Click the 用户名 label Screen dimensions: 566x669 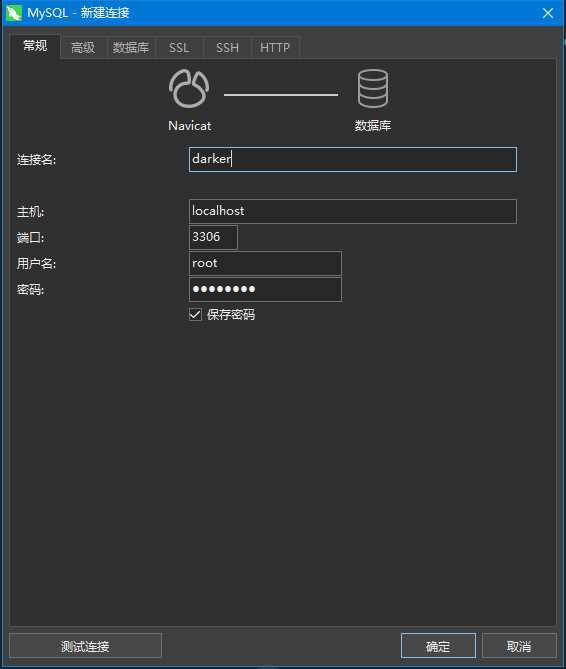[x=36, y=264]
